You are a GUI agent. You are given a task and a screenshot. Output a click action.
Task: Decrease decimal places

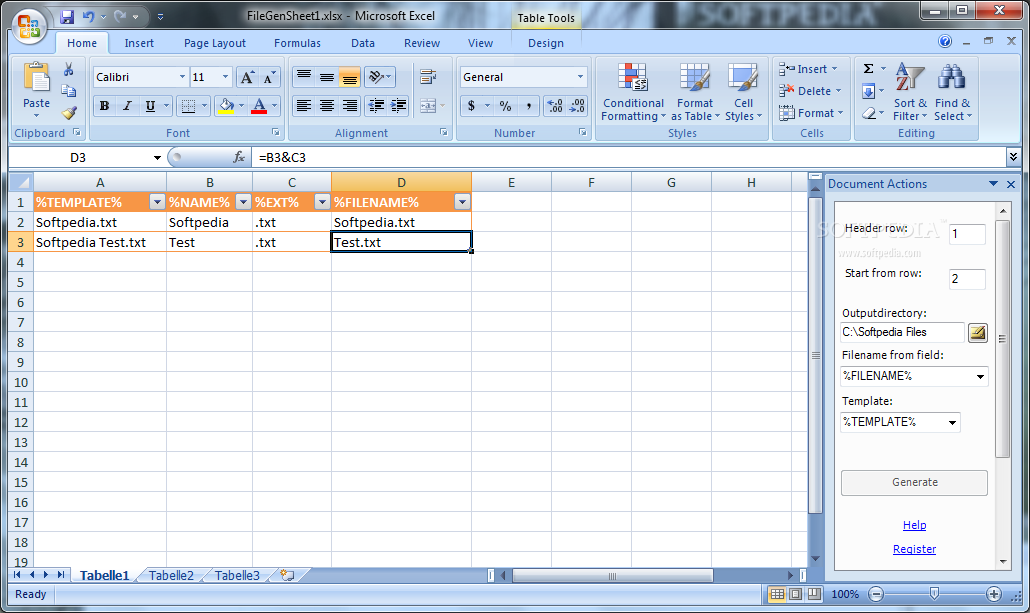tap(577, 106)
